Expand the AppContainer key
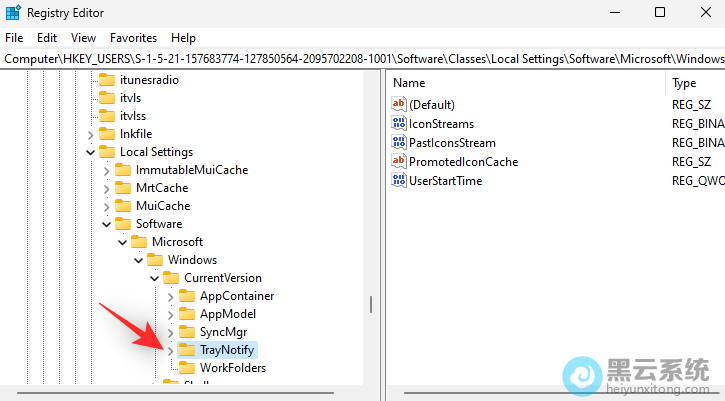Image resolution: width=725 pixels, height=401 pixels. [171, 296]
